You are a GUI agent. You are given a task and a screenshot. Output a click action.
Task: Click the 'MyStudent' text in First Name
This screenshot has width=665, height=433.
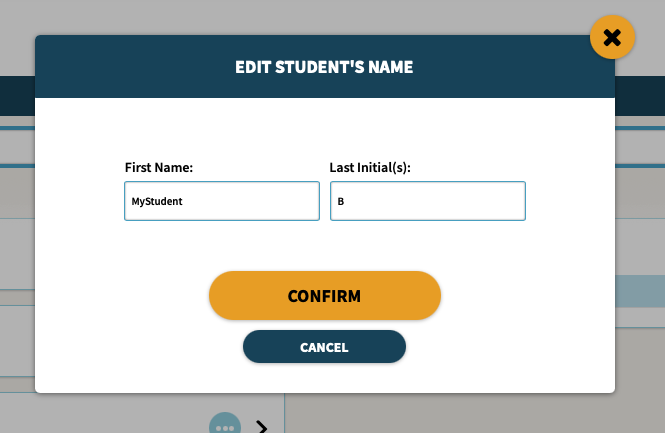[157, 201]
